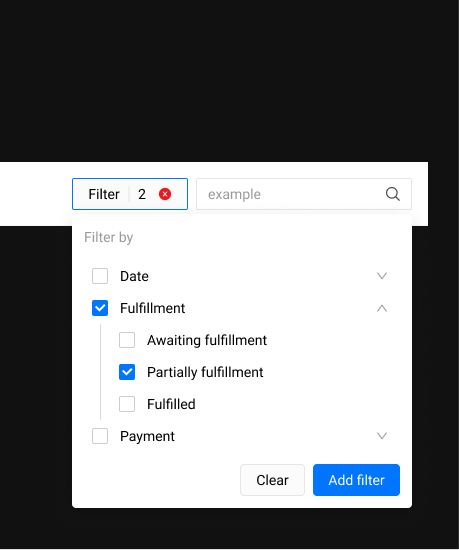
Task: Click the magnifying glass search icon
Action: 392,194
